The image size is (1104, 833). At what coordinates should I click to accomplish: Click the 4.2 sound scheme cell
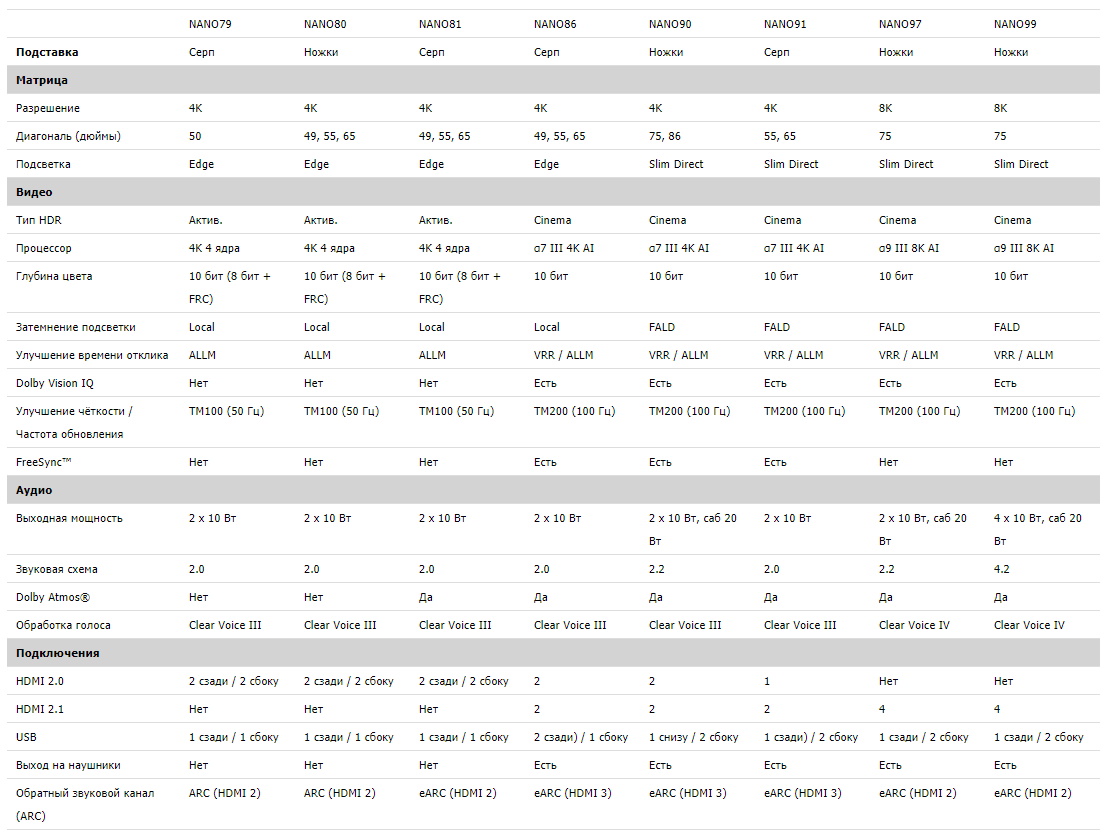click(1002, 569)
